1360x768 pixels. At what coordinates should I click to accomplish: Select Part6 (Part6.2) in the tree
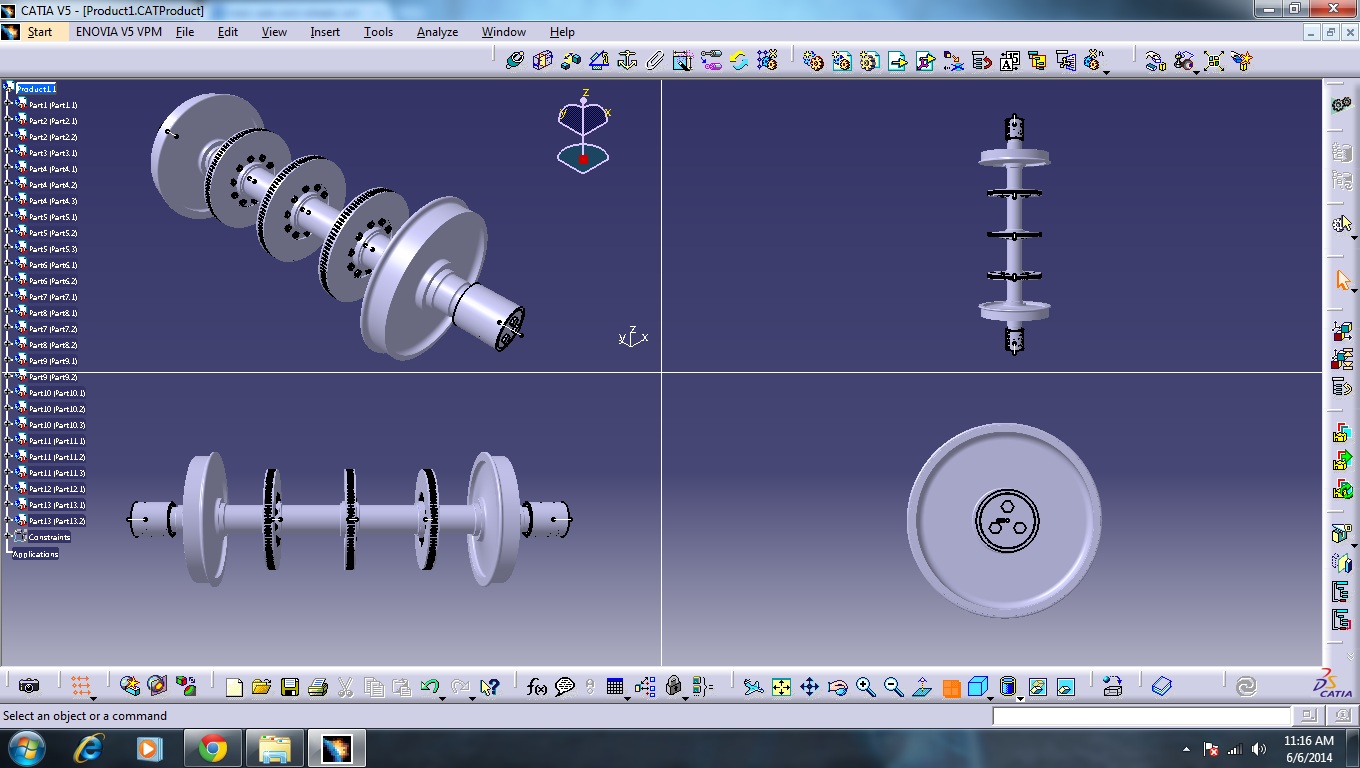pos(53,281)
